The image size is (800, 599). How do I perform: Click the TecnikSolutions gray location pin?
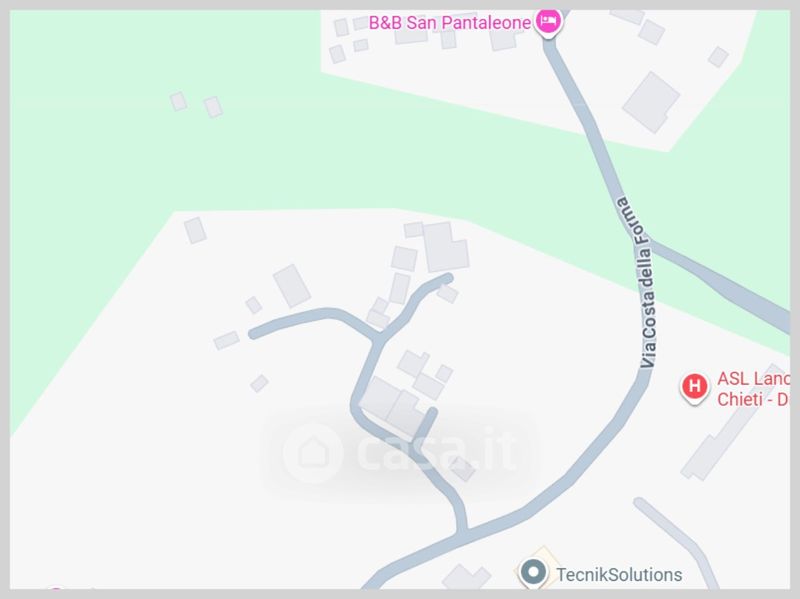coord(533,572)
